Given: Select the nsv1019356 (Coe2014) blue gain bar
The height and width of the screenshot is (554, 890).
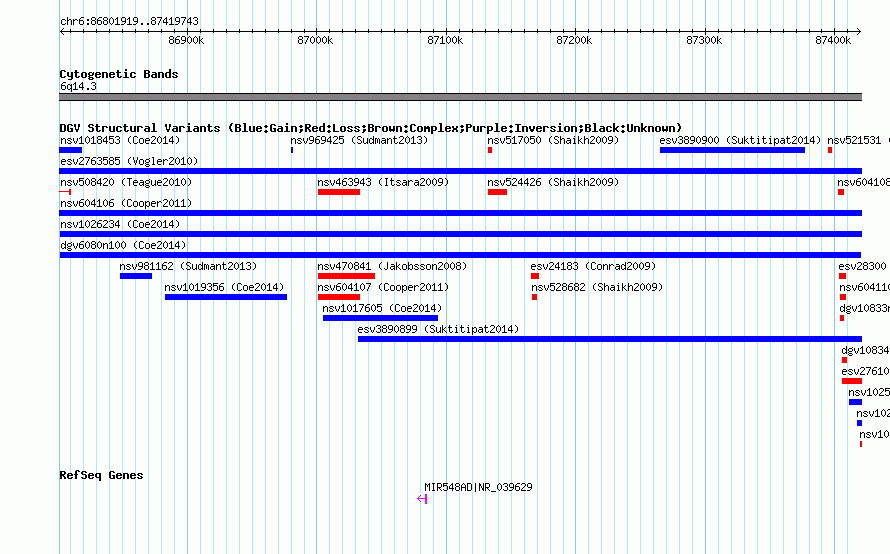Looking at the screenshot, I should coord(226,297).
